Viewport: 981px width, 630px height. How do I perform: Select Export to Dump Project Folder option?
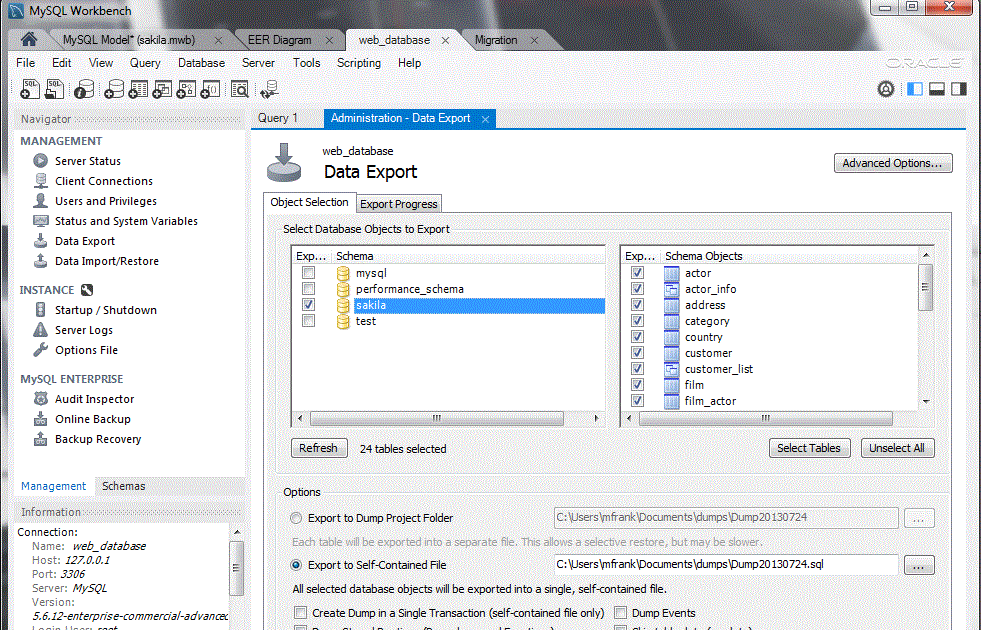point(296,518)
